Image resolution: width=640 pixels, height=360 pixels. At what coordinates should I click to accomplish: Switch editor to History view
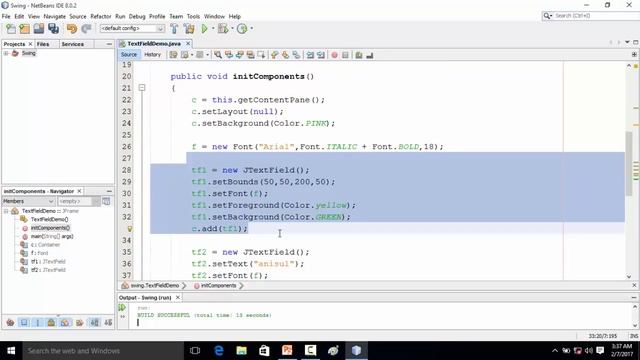tap(153, 55)
